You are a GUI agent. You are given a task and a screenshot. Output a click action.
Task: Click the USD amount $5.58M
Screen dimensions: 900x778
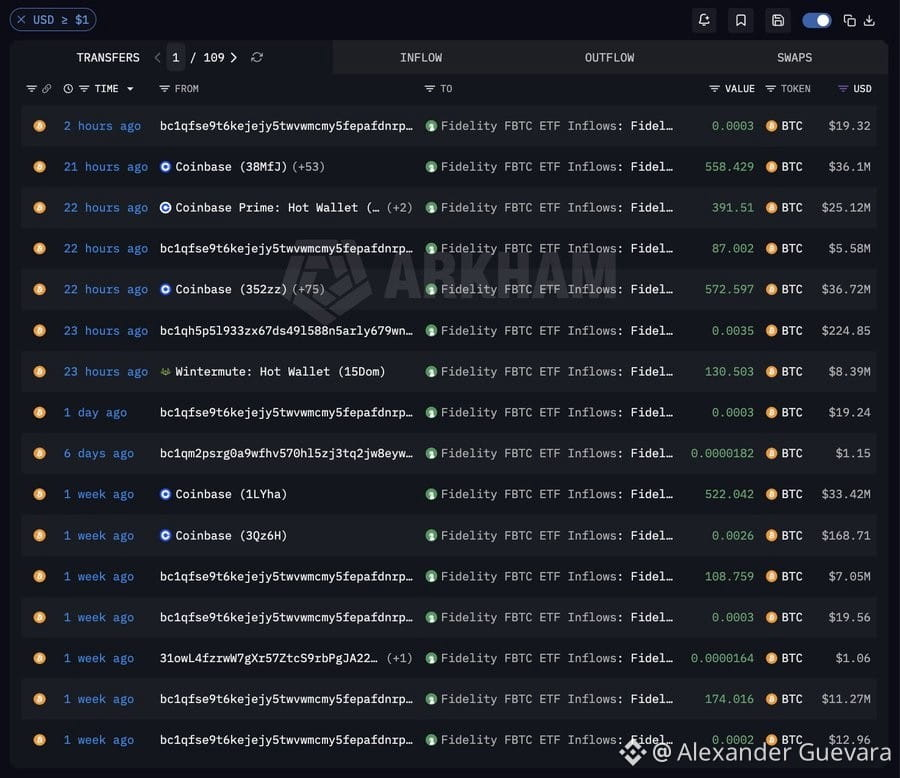tap(849, 249)
